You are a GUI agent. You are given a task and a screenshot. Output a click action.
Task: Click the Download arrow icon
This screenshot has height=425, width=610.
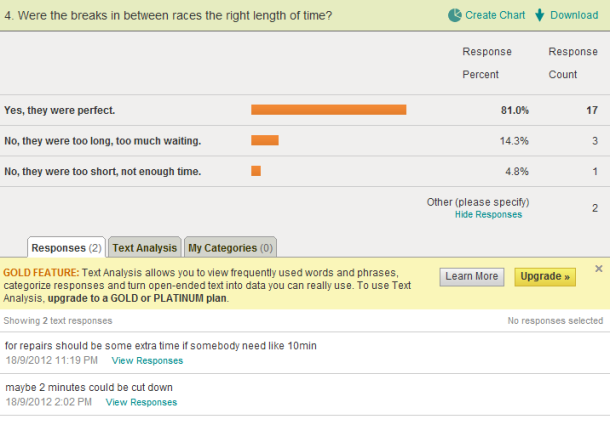[x=539, y=15]
